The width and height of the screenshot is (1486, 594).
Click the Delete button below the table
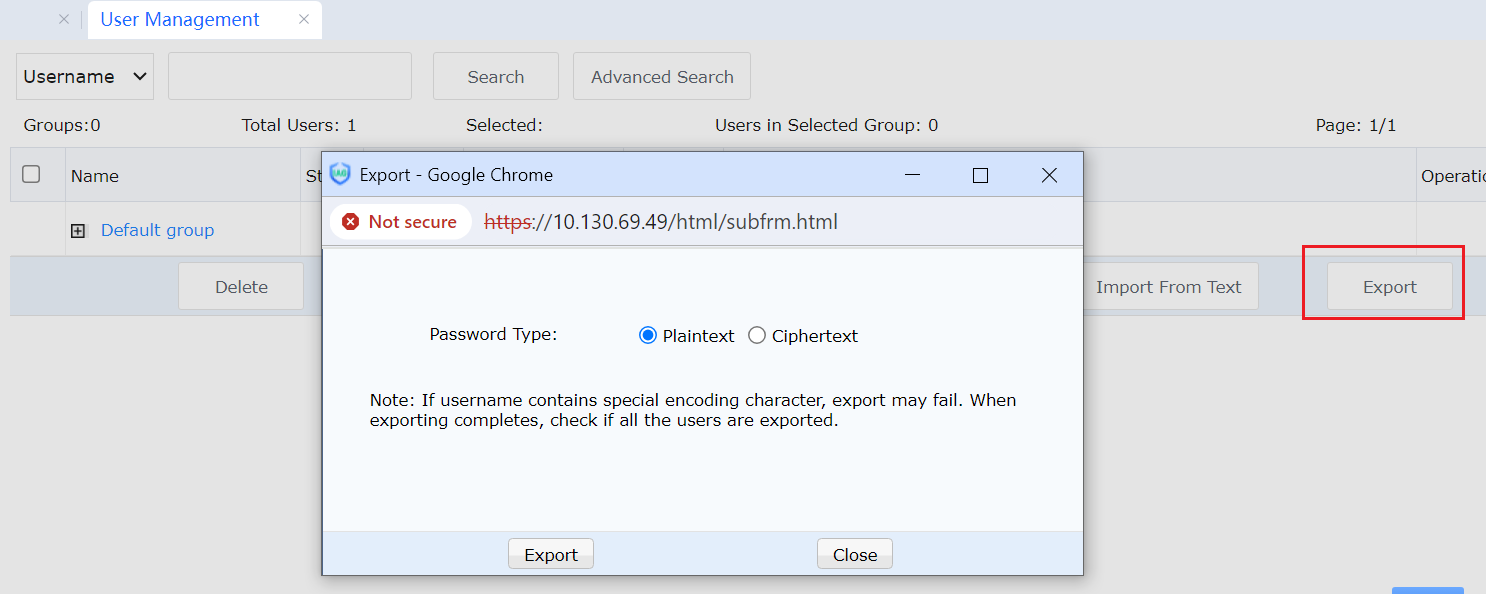tap(241, 287)
